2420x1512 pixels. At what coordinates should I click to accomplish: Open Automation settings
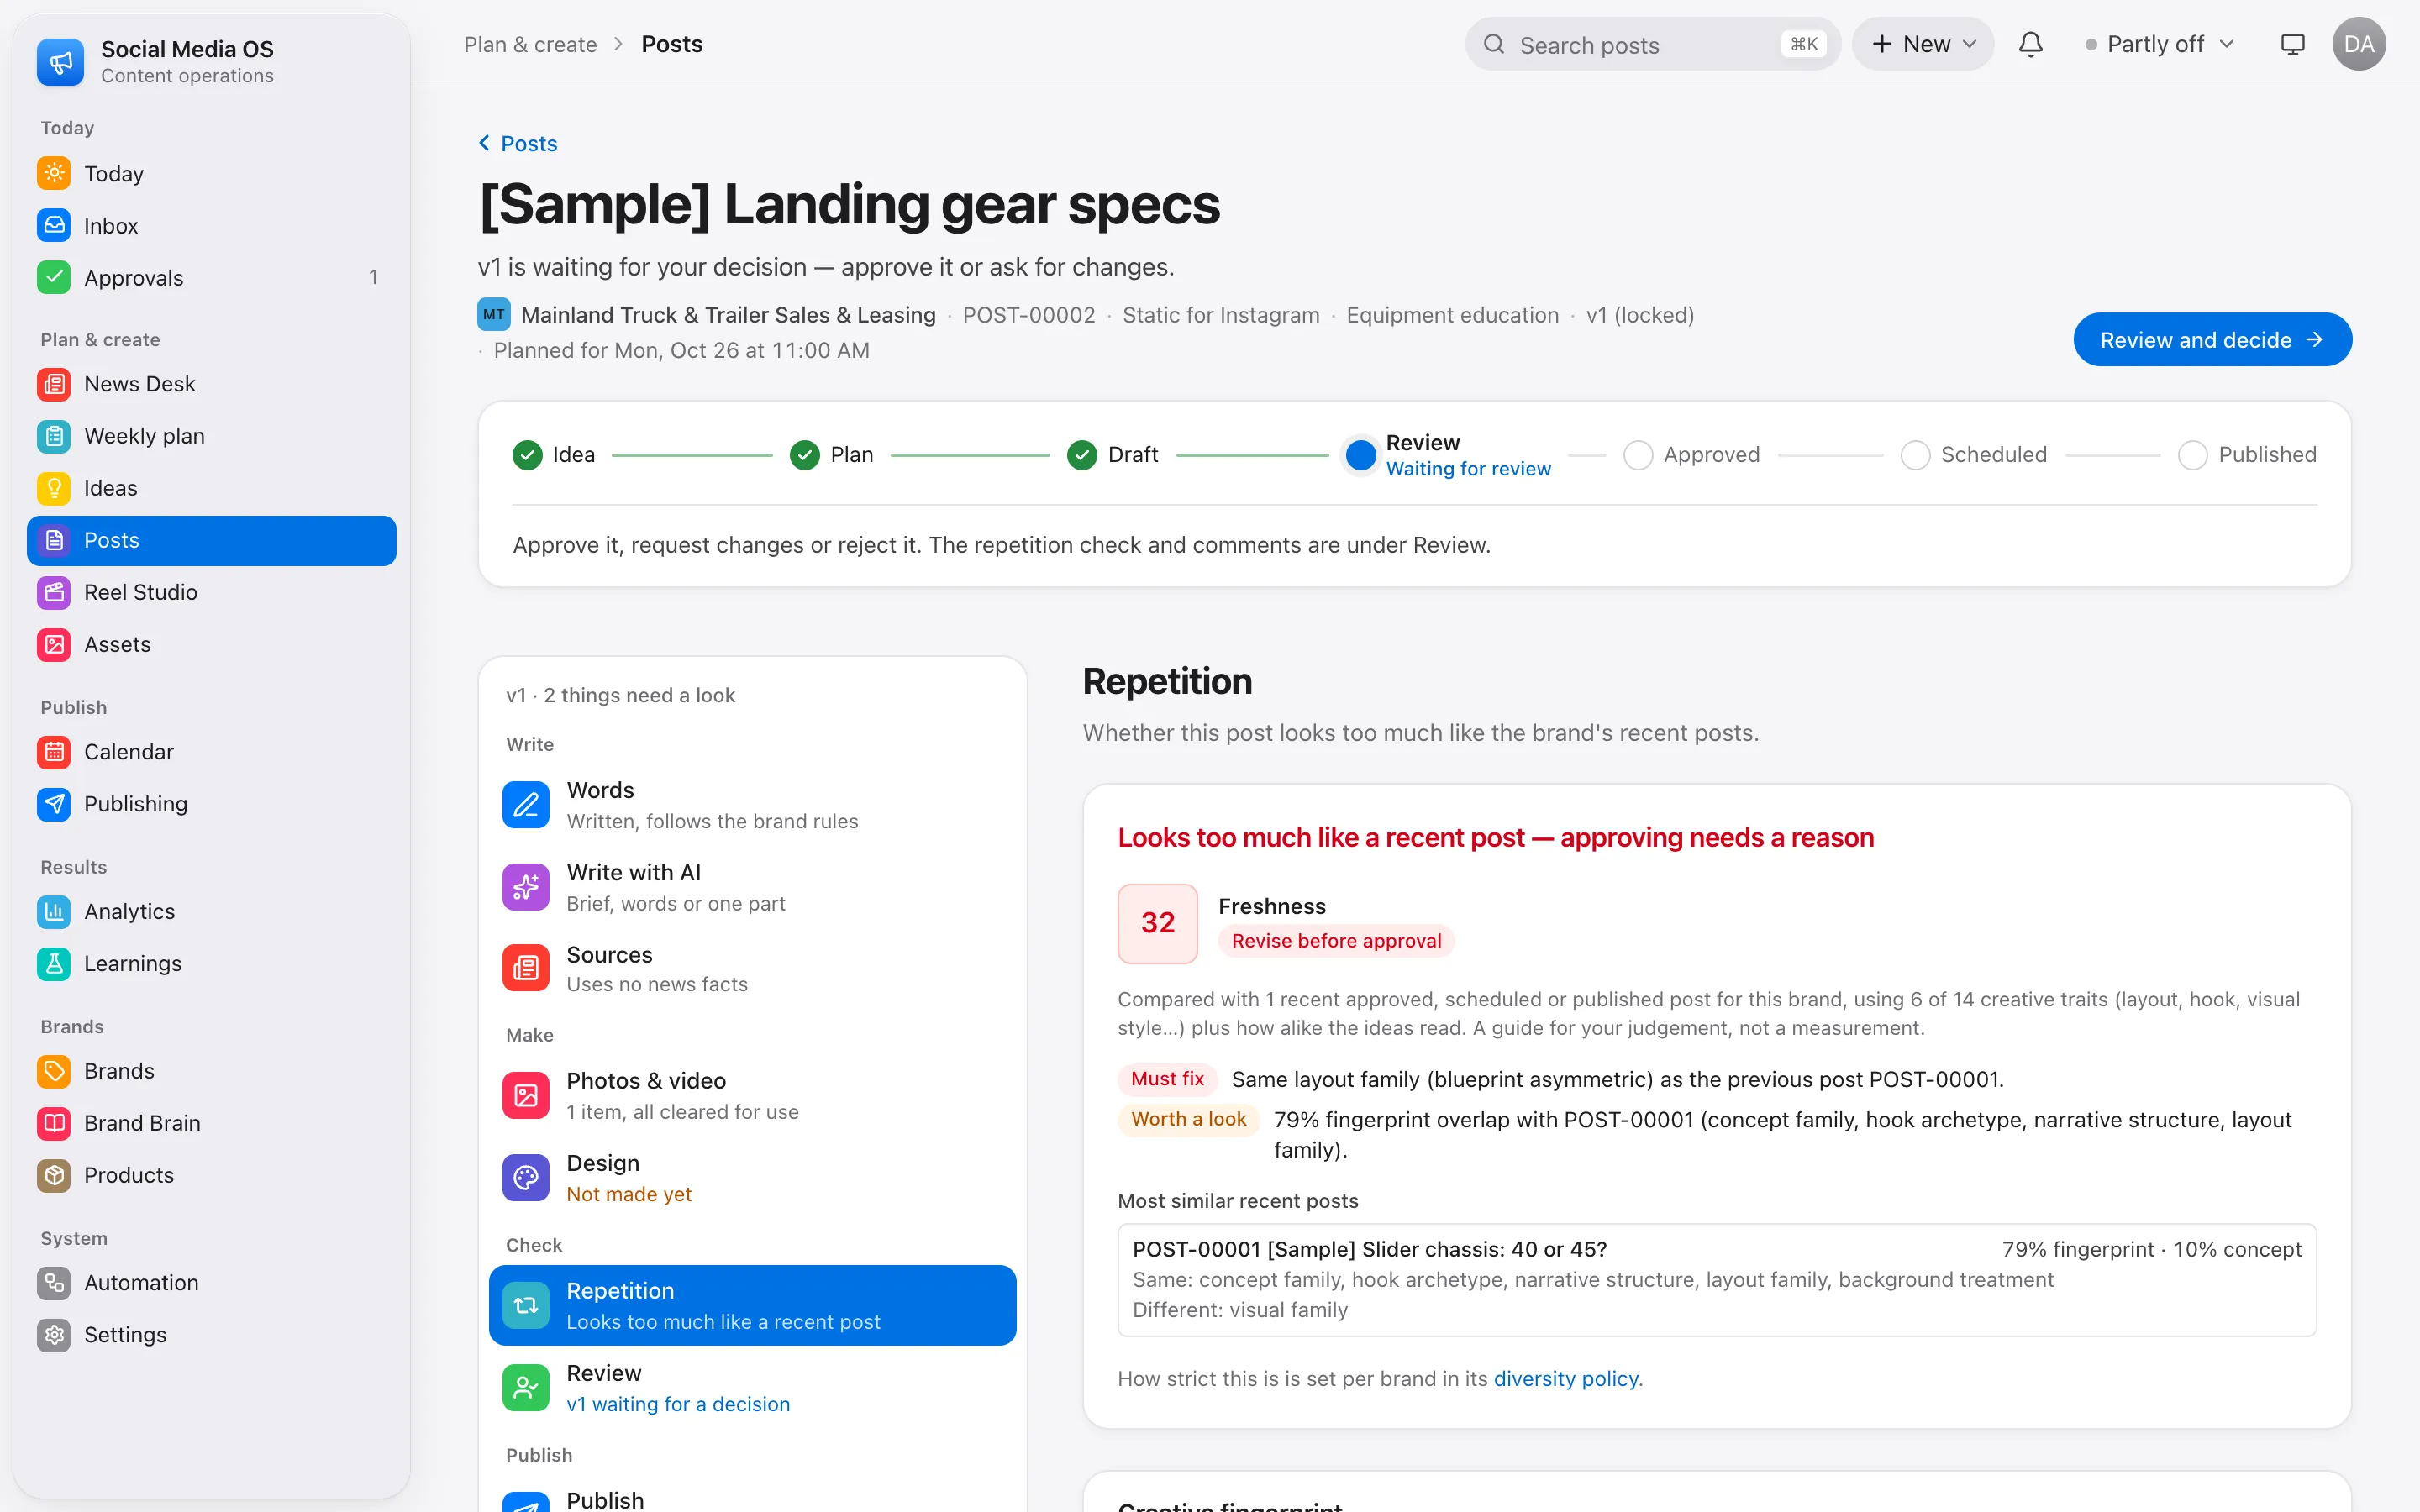point(211,1282)
